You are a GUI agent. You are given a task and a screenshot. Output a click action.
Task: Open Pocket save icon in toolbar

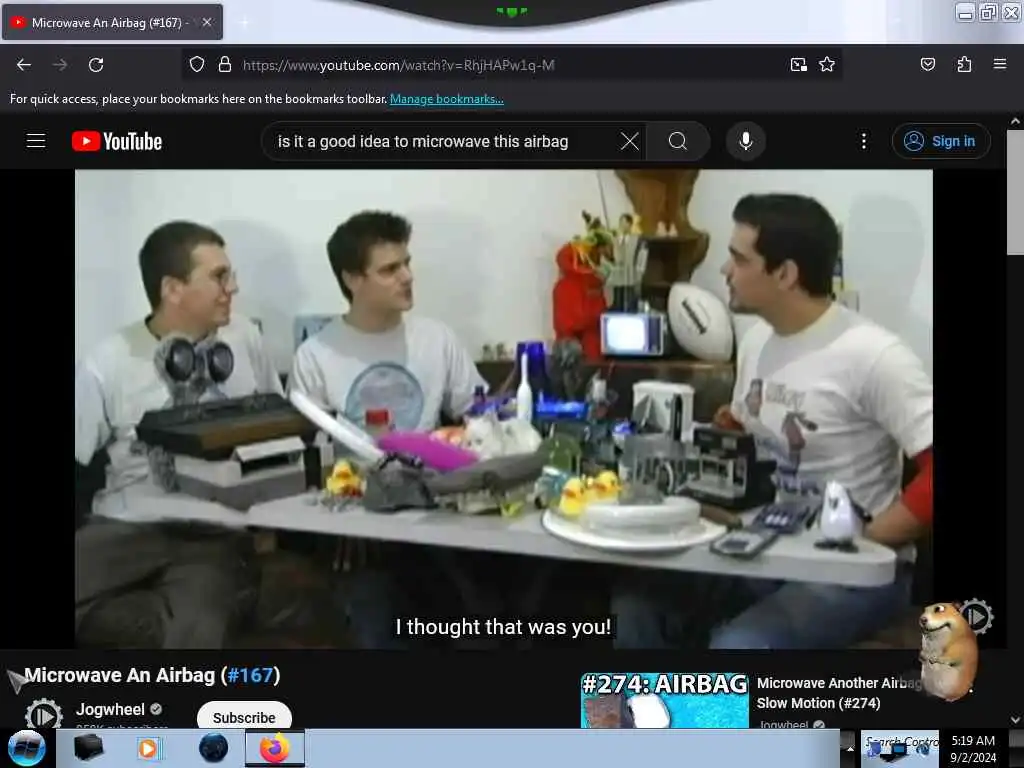[927, 64]
